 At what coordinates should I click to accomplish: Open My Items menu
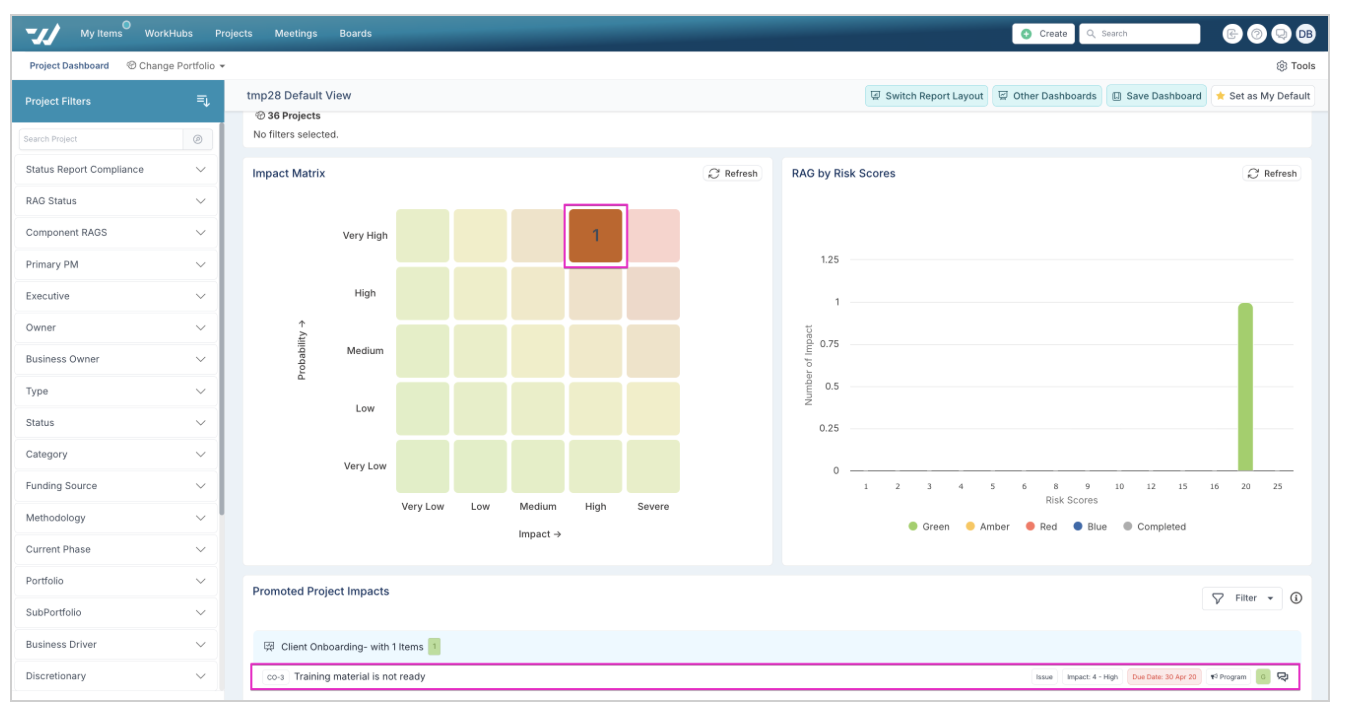101,34
